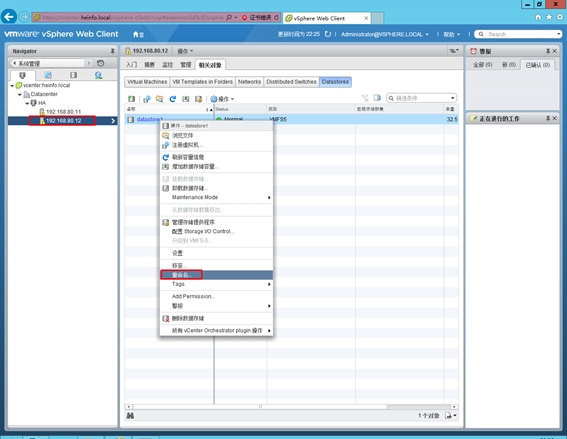The width and height of the screenshot is (567, 439).
Task: Switch to Networks tab
Action: pos(250,82)
